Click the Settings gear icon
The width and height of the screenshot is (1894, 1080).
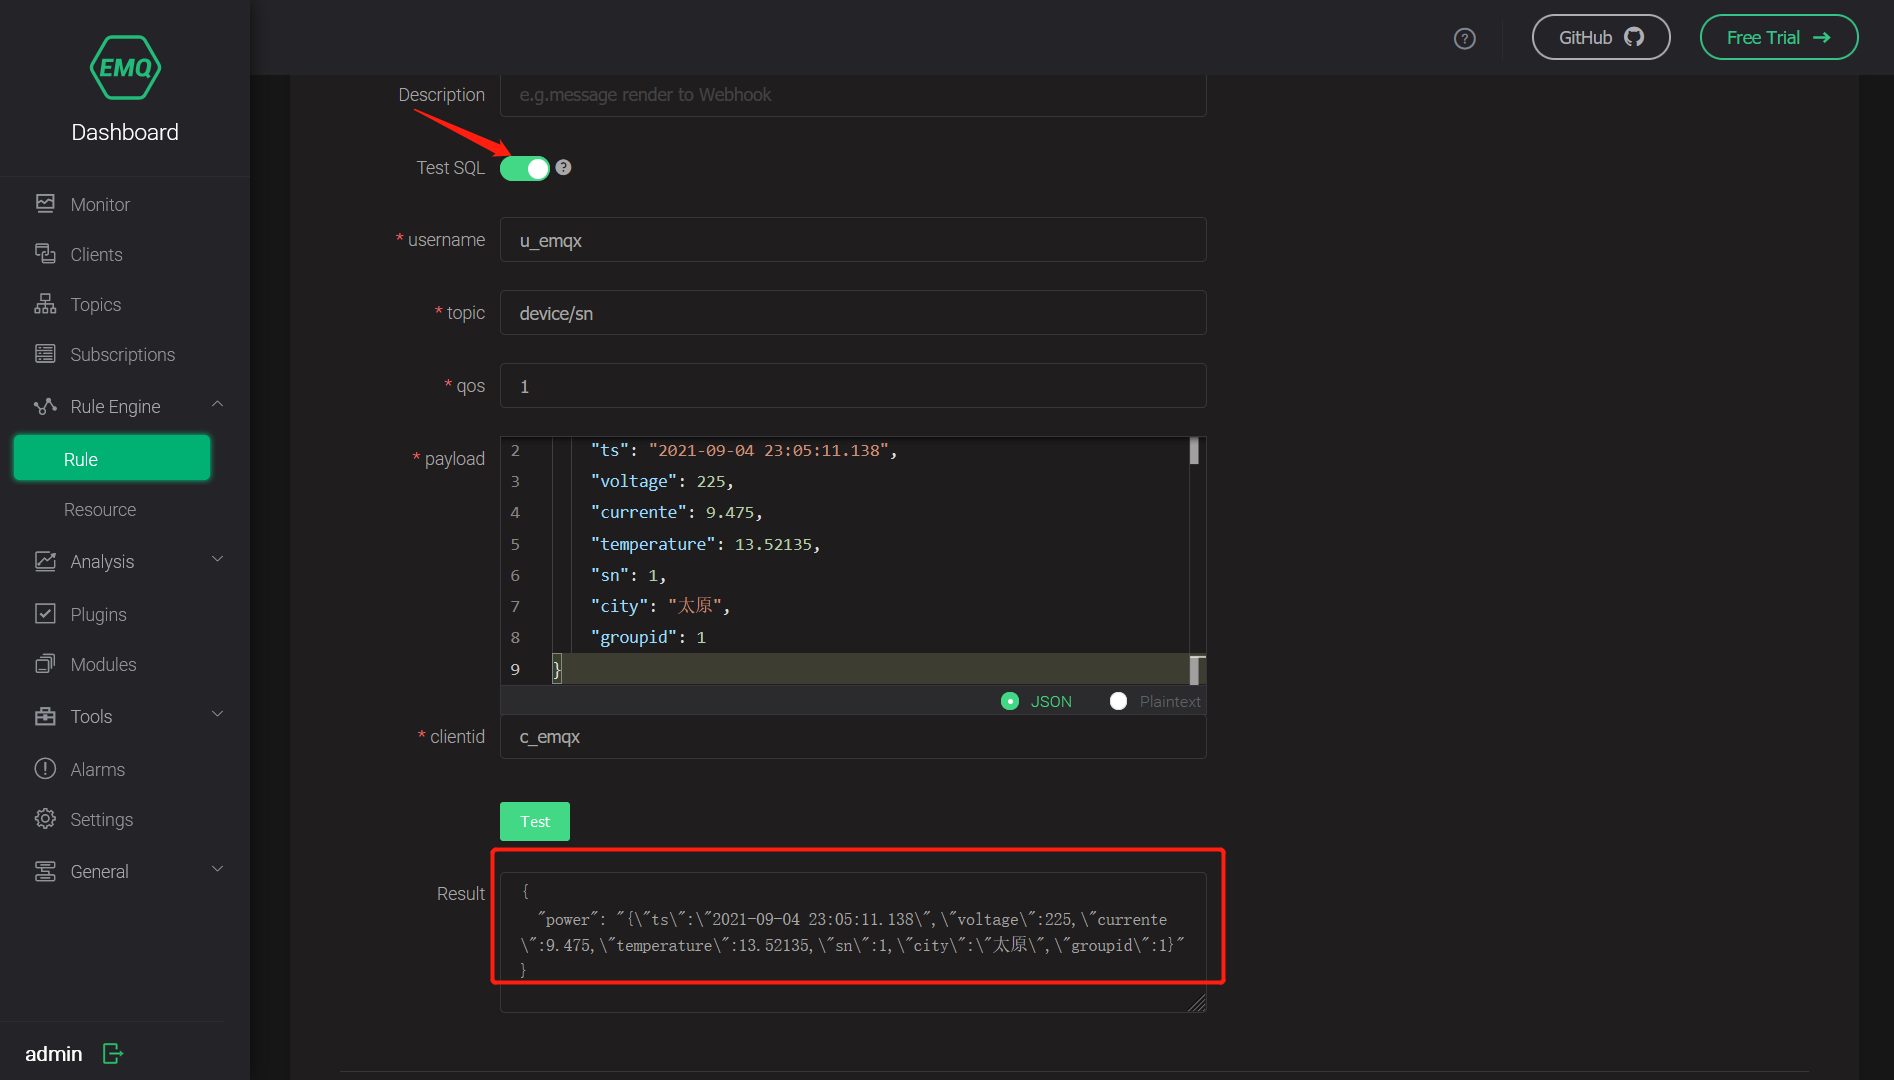tap(45, 819)
